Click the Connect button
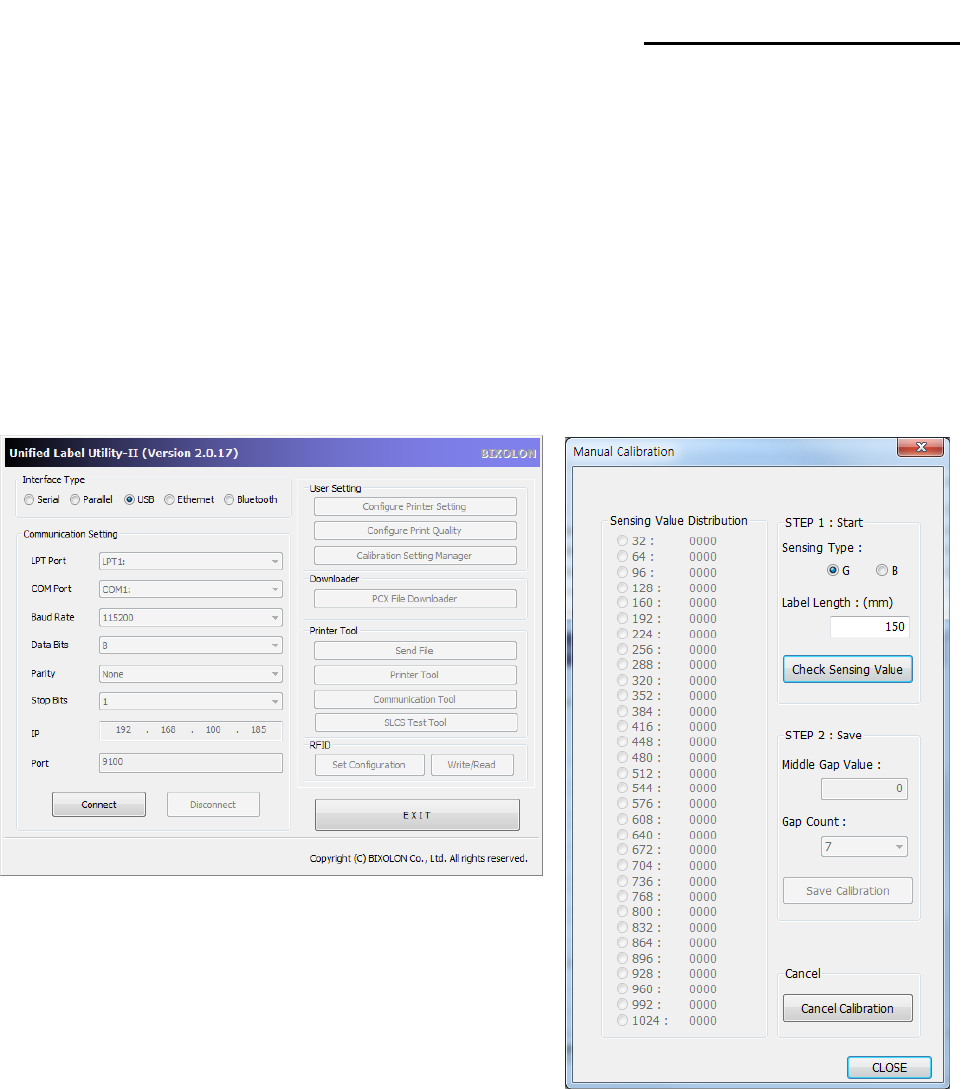 coord(99,804)
